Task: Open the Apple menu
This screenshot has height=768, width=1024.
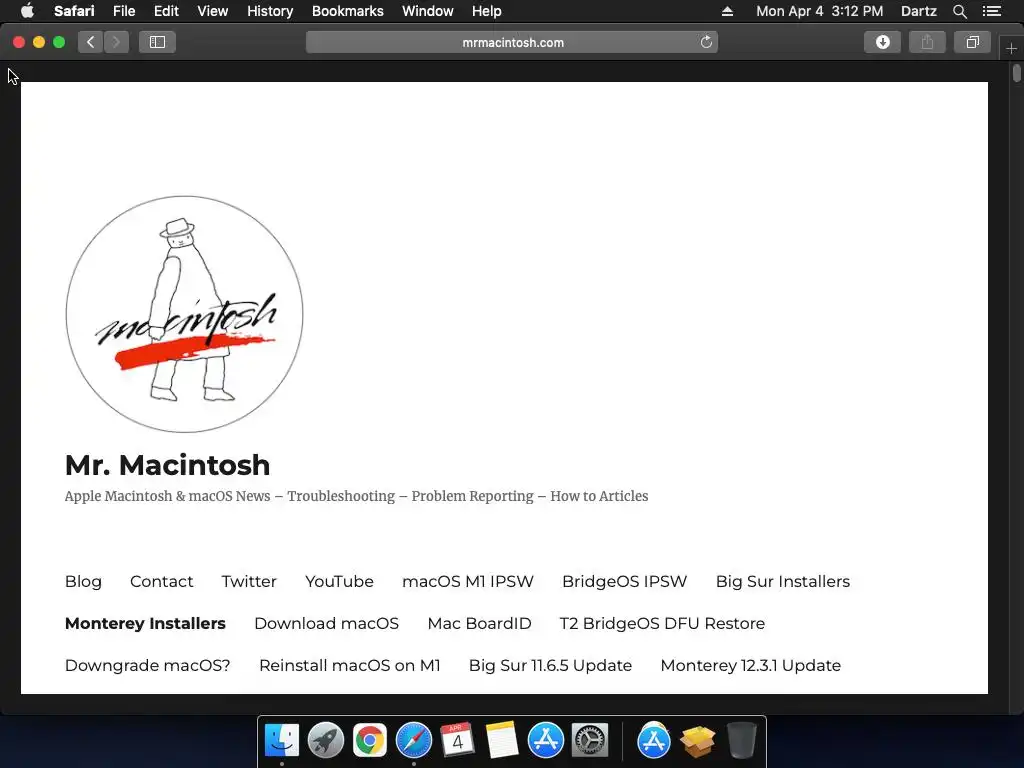Action: click(27, 11)
